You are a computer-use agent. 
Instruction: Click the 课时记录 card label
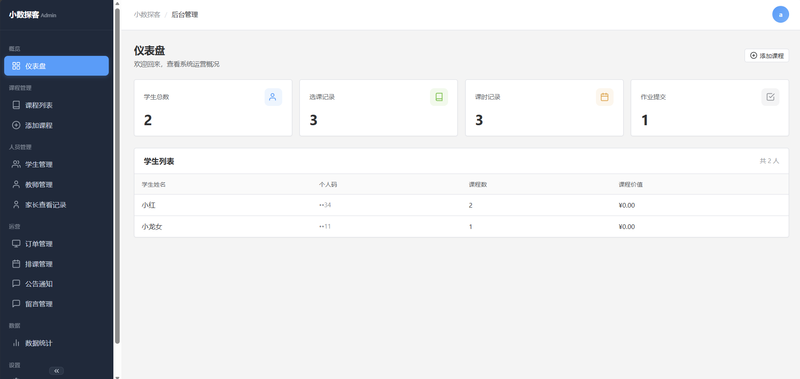(488, 97)
